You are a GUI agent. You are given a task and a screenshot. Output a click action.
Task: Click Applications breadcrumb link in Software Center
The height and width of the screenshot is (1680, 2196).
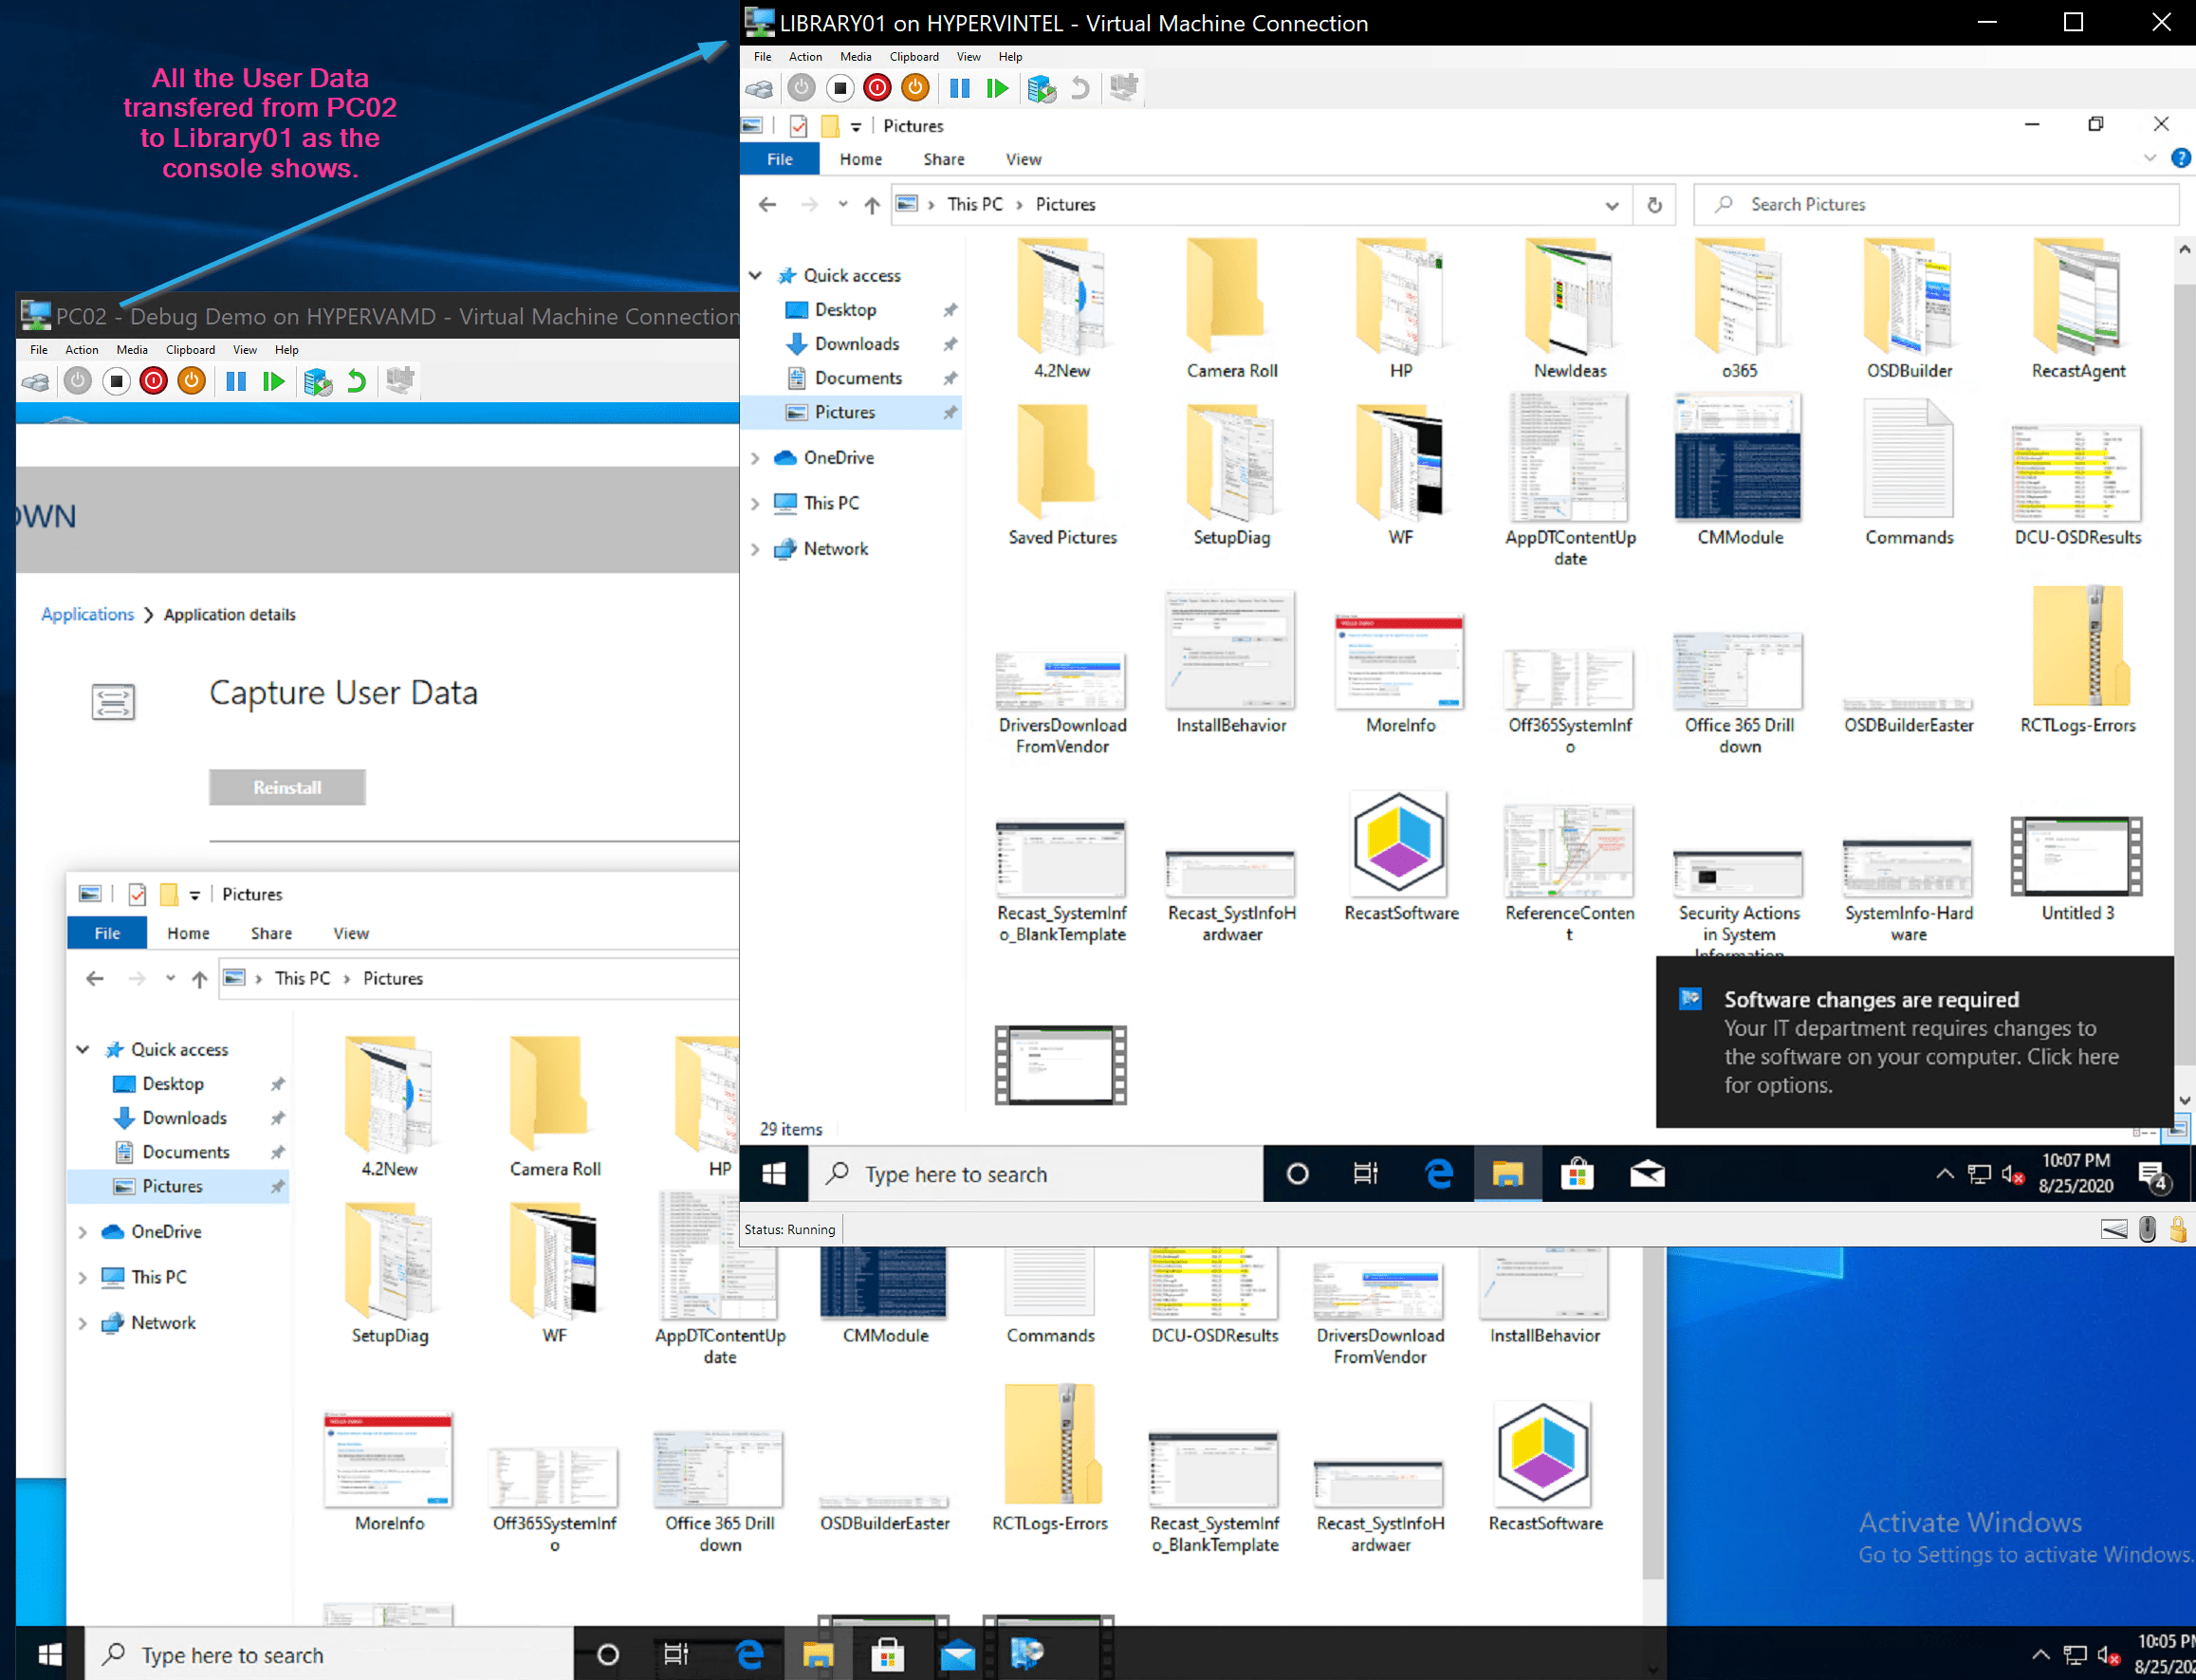click(87, 614)
